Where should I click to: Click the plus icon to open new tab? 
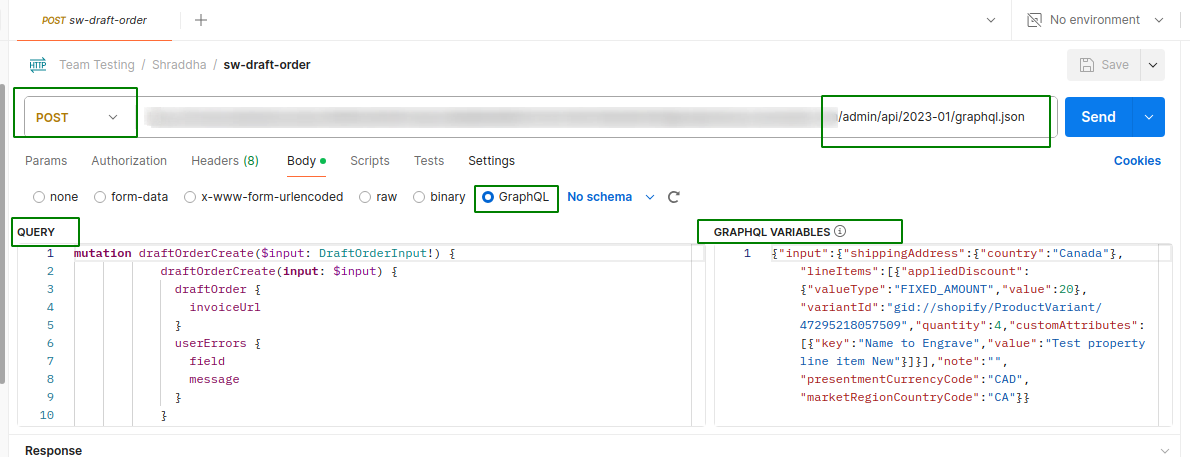pos(201,20)
